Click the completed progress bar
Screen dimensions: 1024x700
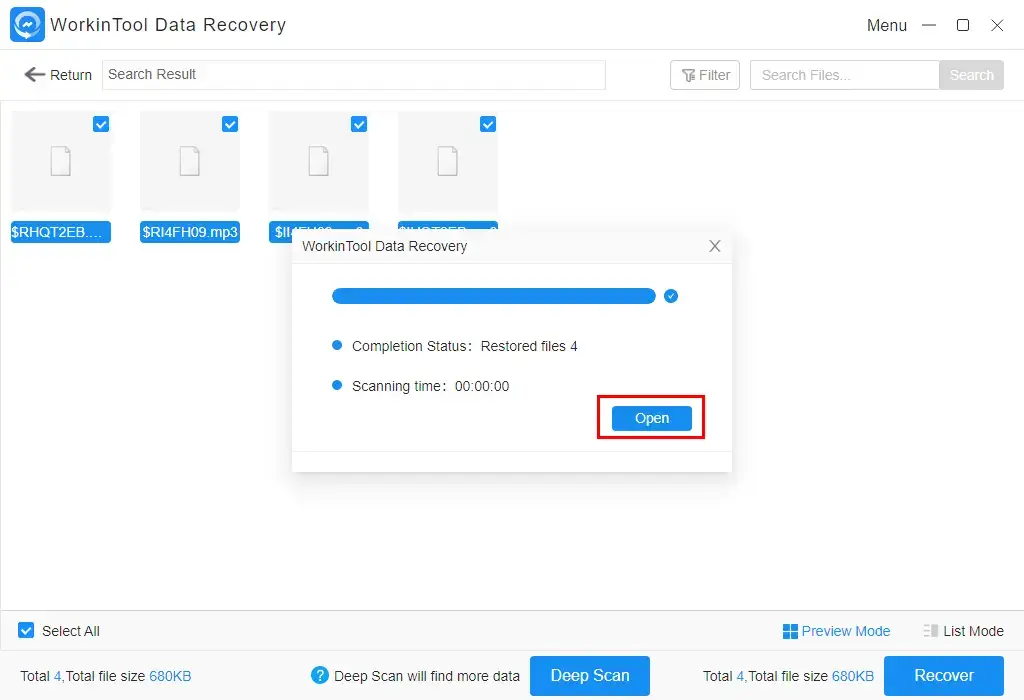[x=494, y=296]
